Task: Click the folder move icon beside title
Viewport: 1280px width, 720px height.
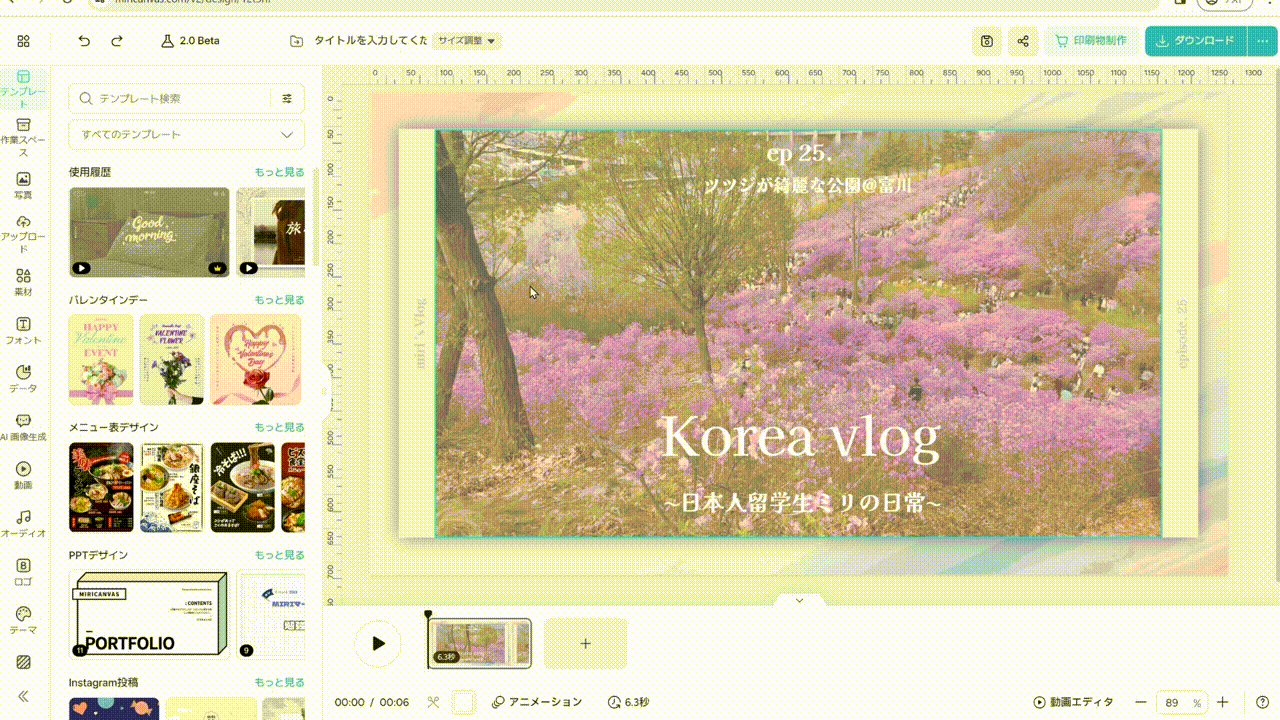Action: pos(297,41)
